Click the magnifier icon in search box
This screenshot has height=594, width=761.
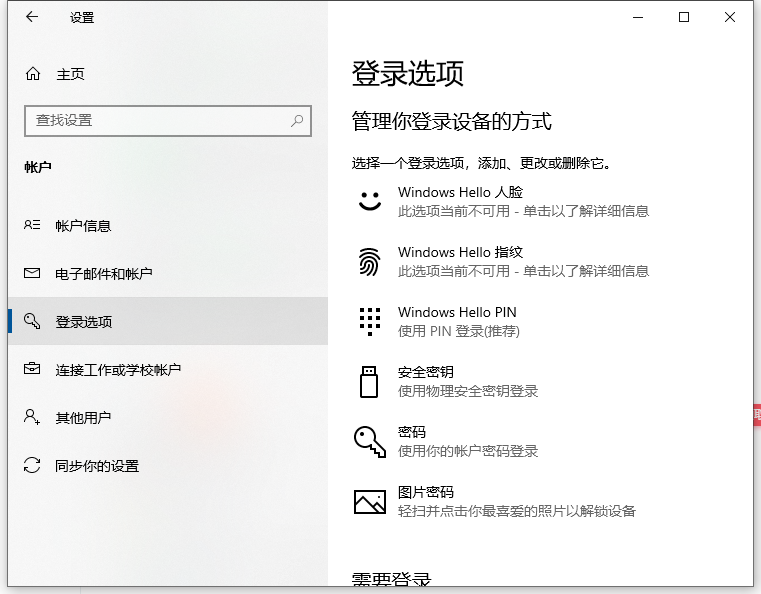pyautogui.click(x=297, y=120)
